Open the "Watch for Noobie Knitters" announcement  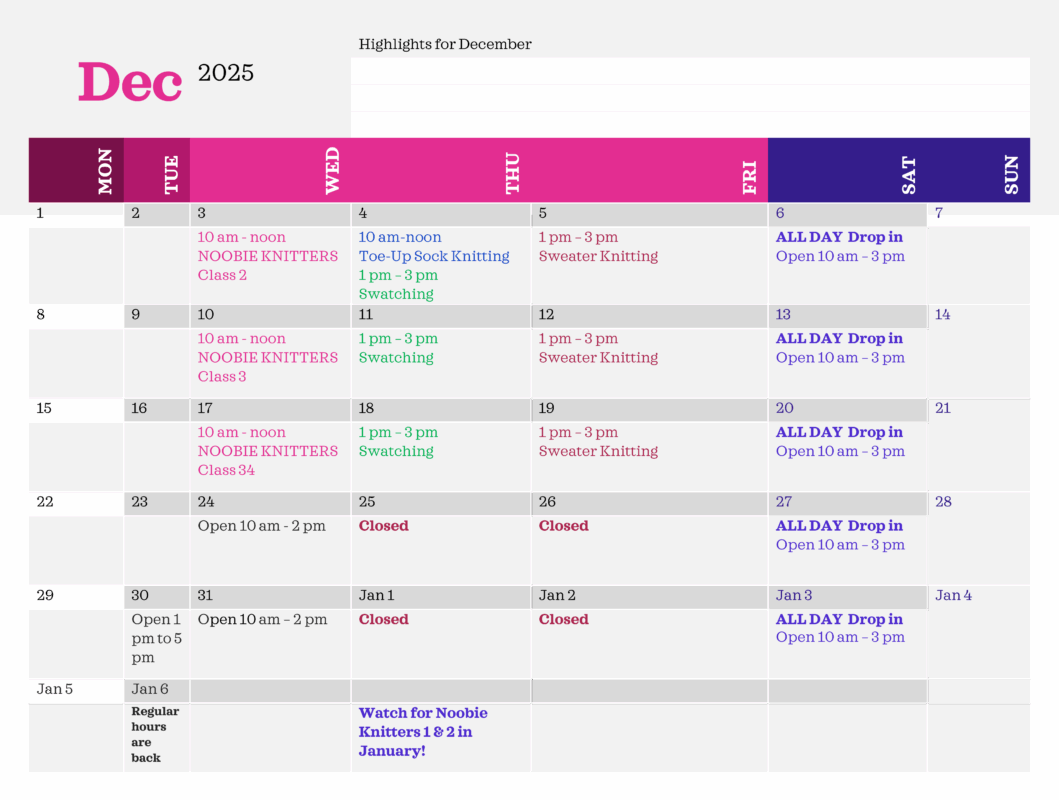coord(423,732)
